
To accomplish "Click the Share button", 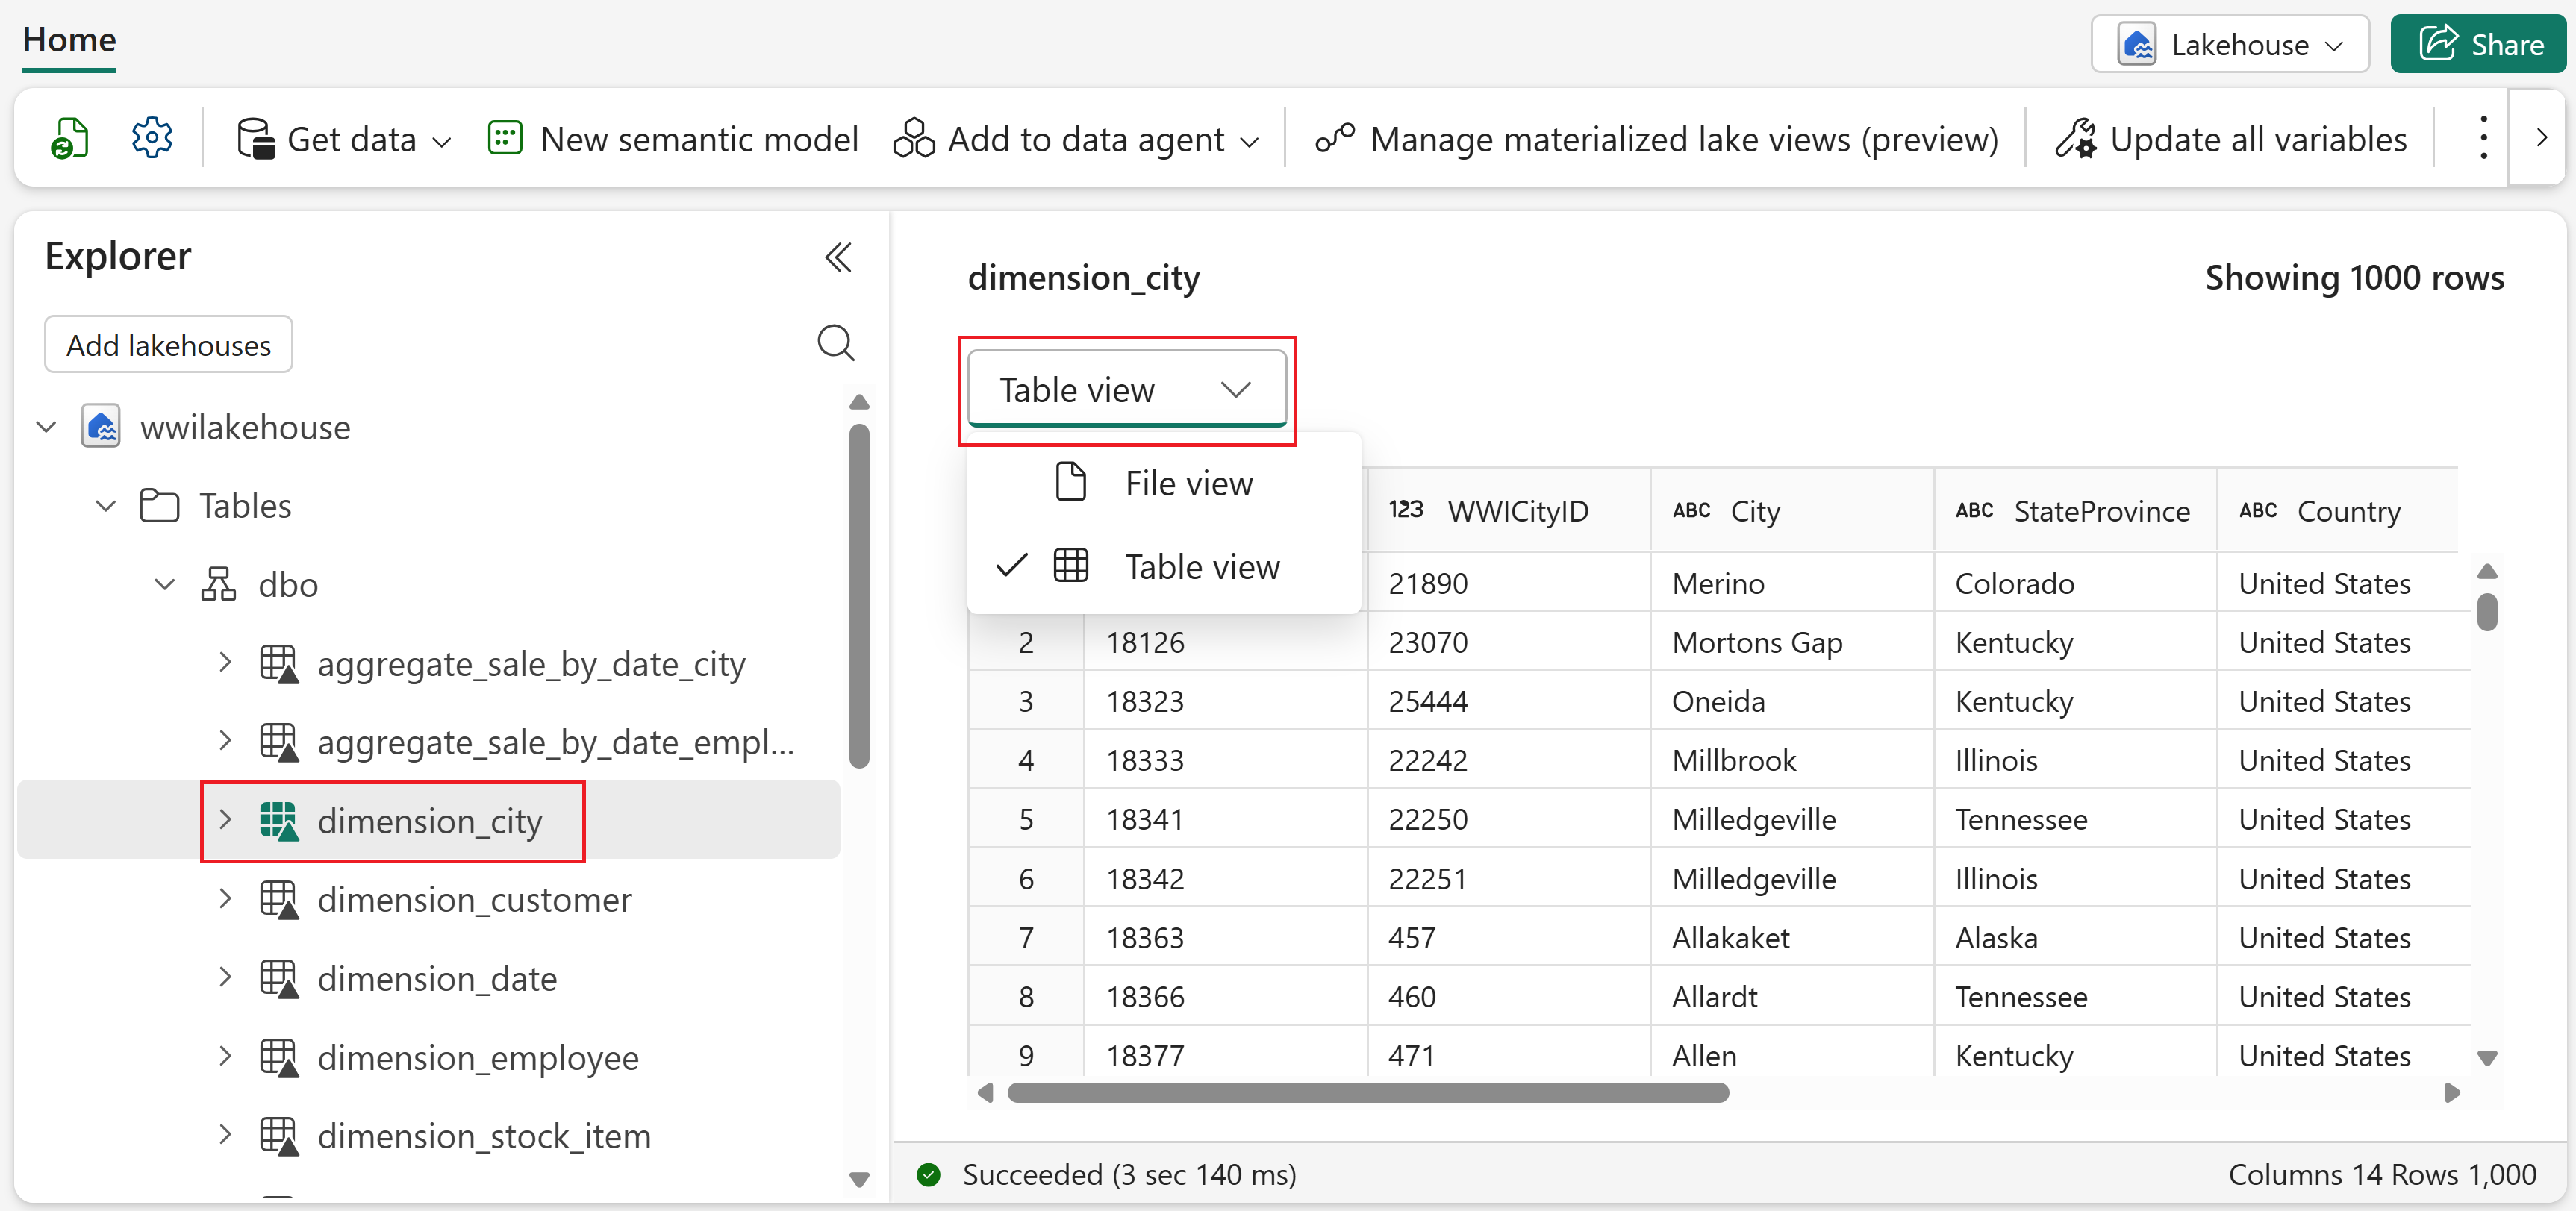I will [x=2480, y=45].
